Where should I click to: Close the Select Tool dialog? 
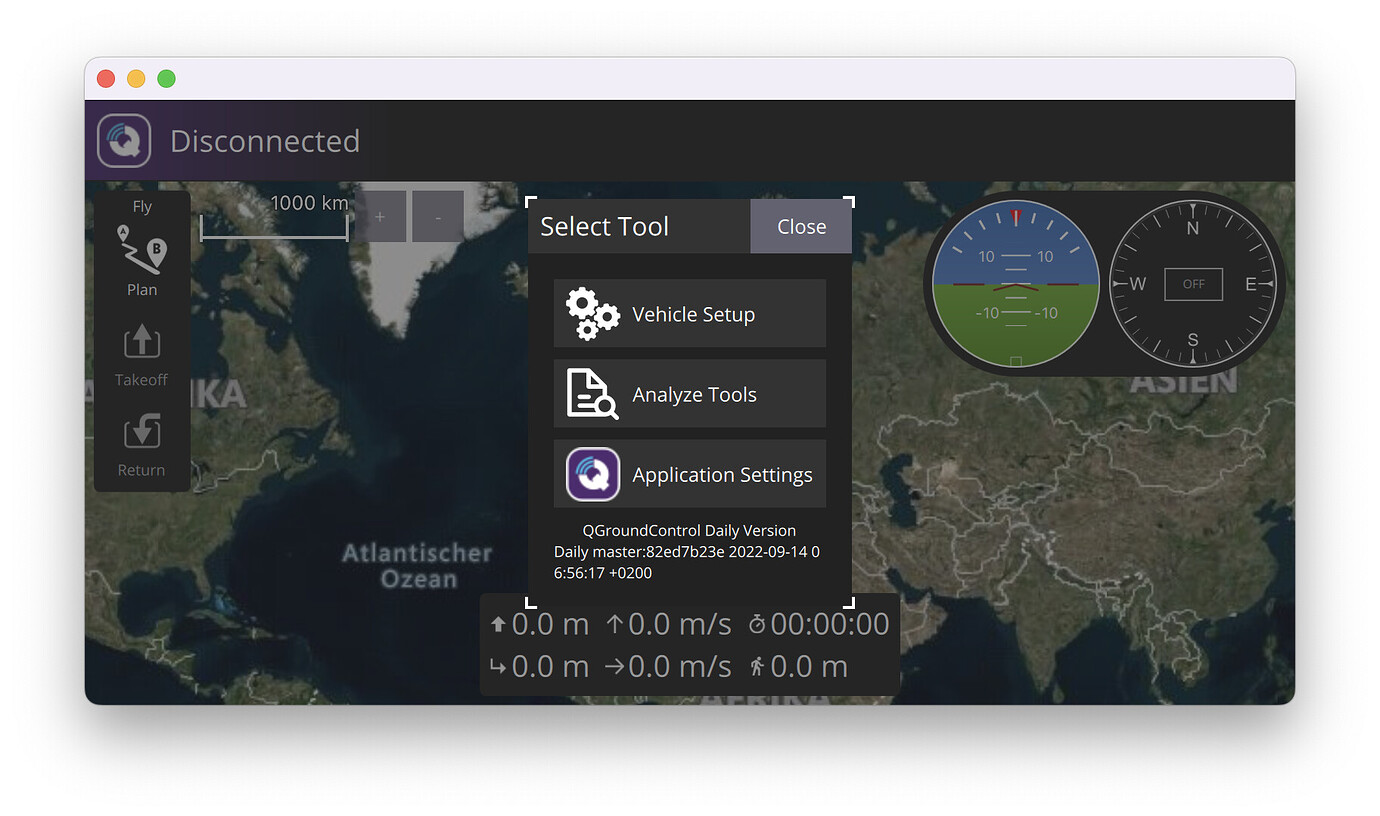coord(801,227)
